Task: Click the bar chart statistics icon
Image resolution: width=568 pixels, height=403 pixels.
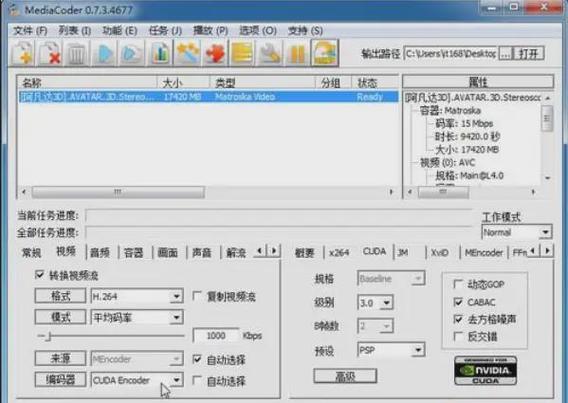Action: coord(160,54)
